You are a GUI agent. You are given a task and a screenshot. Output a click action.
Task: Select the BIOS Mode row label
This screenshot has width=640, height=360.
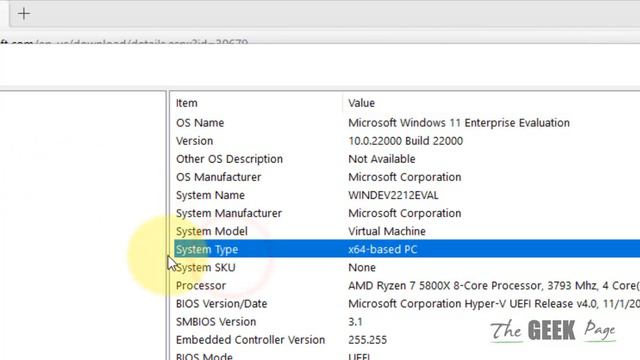point(204,356)
